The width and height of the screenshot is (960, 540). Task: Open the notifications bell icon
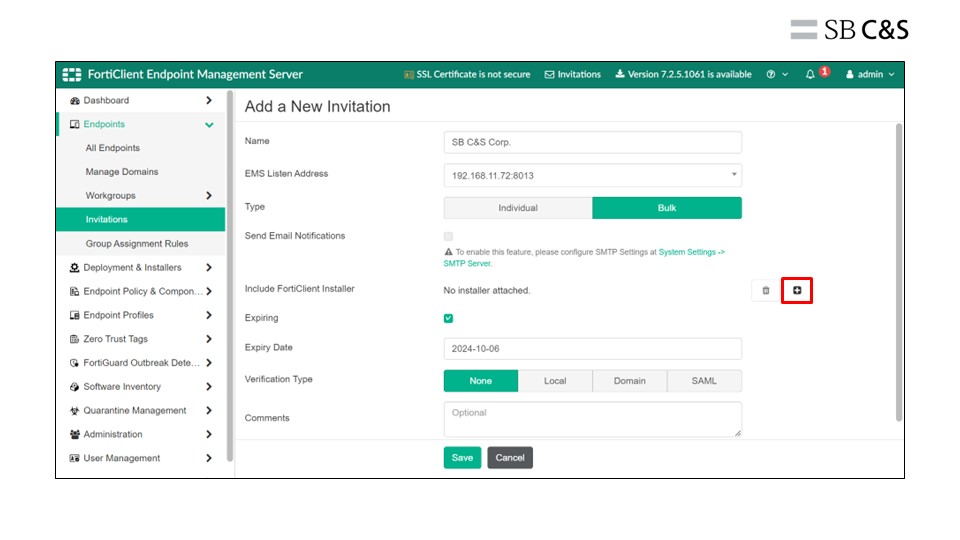[811, 75]
